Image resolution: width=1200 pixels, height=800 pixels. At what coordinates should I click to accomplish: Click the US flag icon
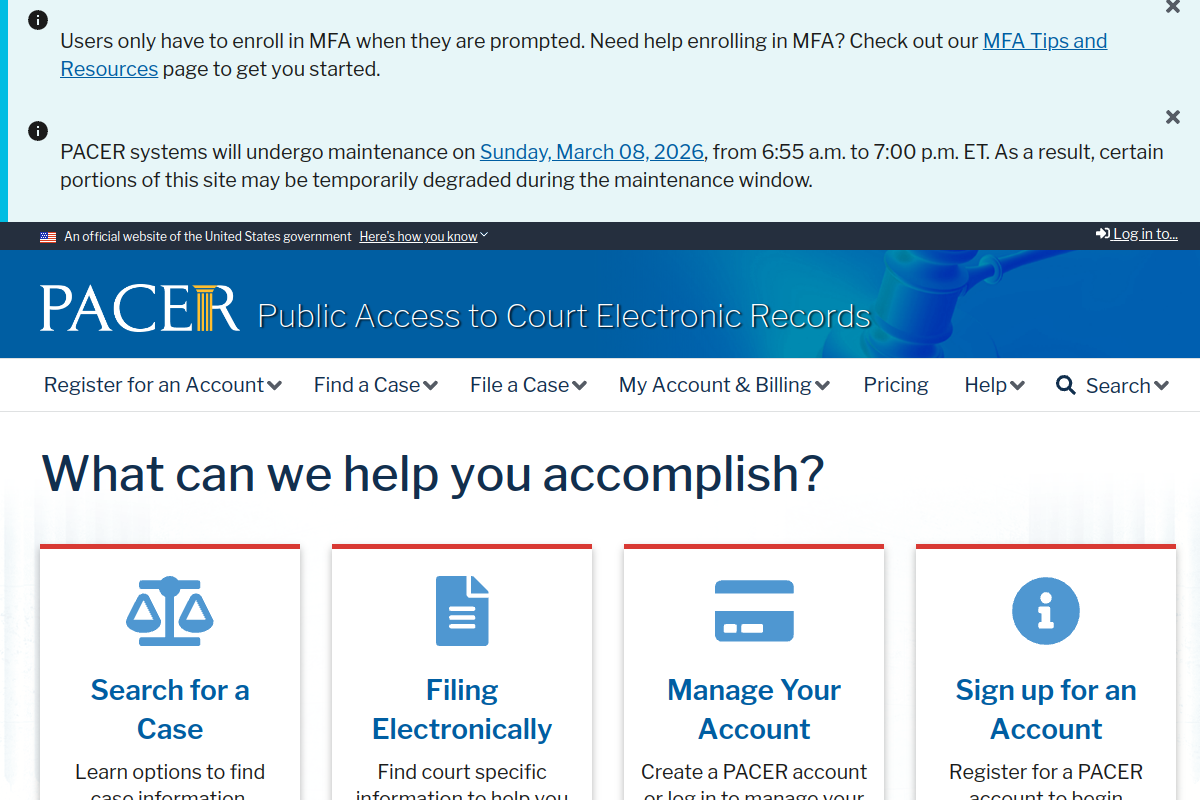click(x=48, y=237)
